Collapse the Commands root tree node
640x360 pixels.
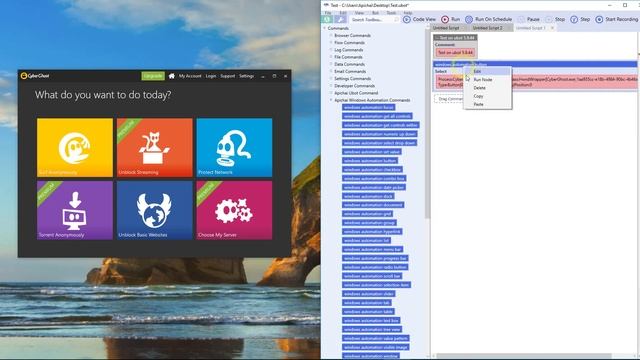tap(325, 28)
